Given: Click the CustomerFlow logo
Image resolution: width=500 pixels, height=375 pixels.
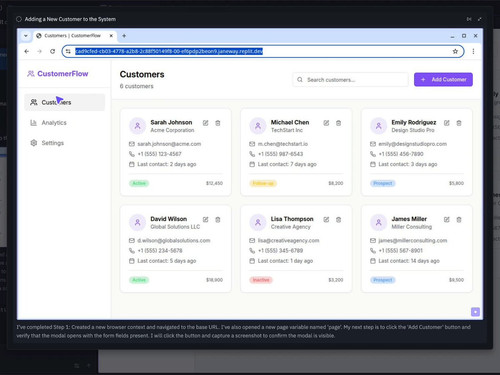Looking at the screenshot, I should click(x=58, y=74).
